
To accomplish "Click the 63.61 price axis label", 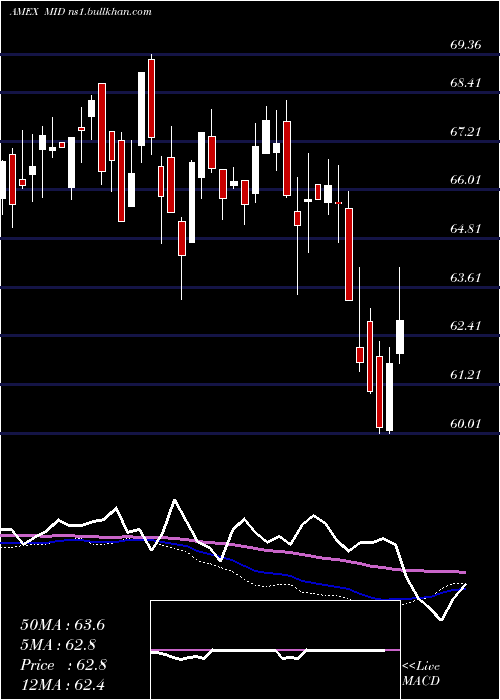I will (466, 278).
